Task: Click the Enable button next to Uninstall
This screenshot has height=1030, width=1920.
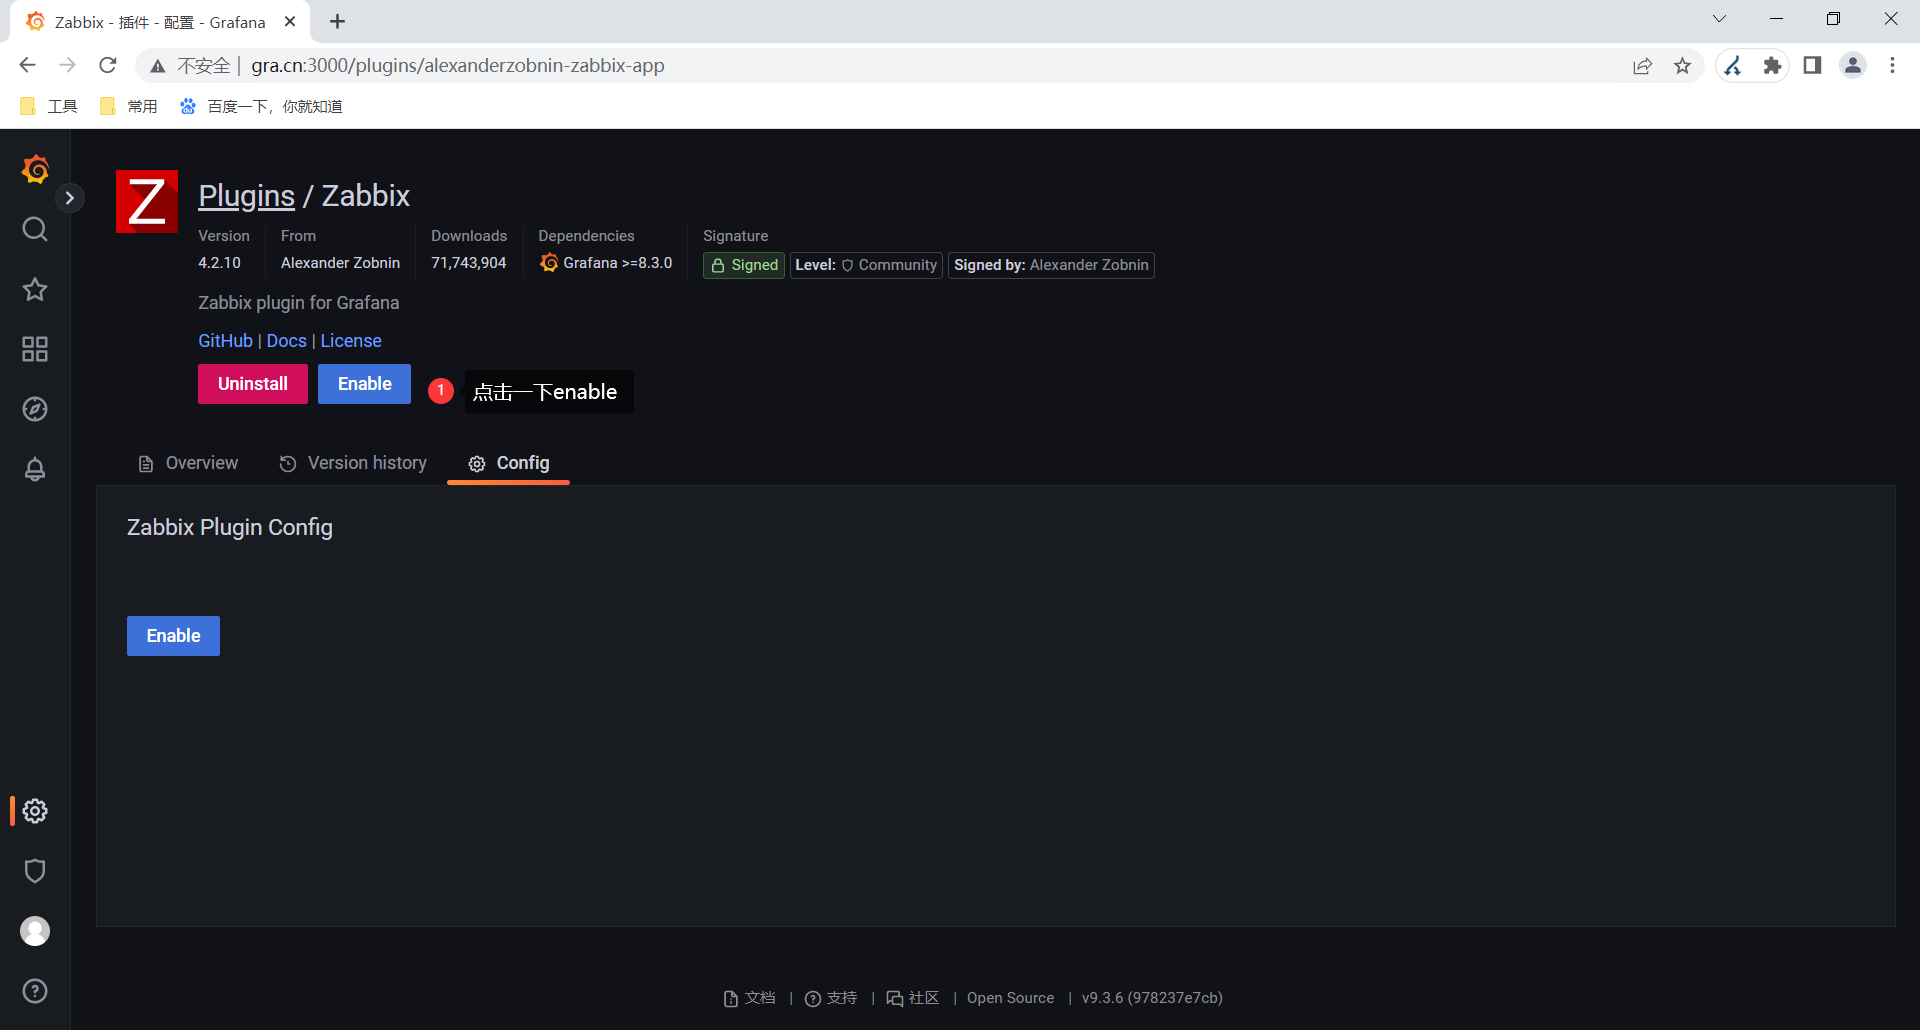Action: [x=365, y=384]
